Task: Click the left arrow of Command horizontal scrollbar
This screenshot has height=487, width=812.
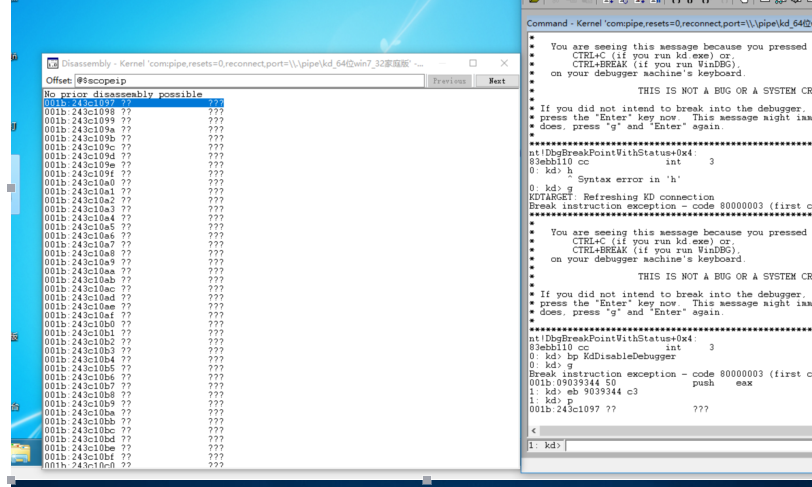Action: click(534, 431)
